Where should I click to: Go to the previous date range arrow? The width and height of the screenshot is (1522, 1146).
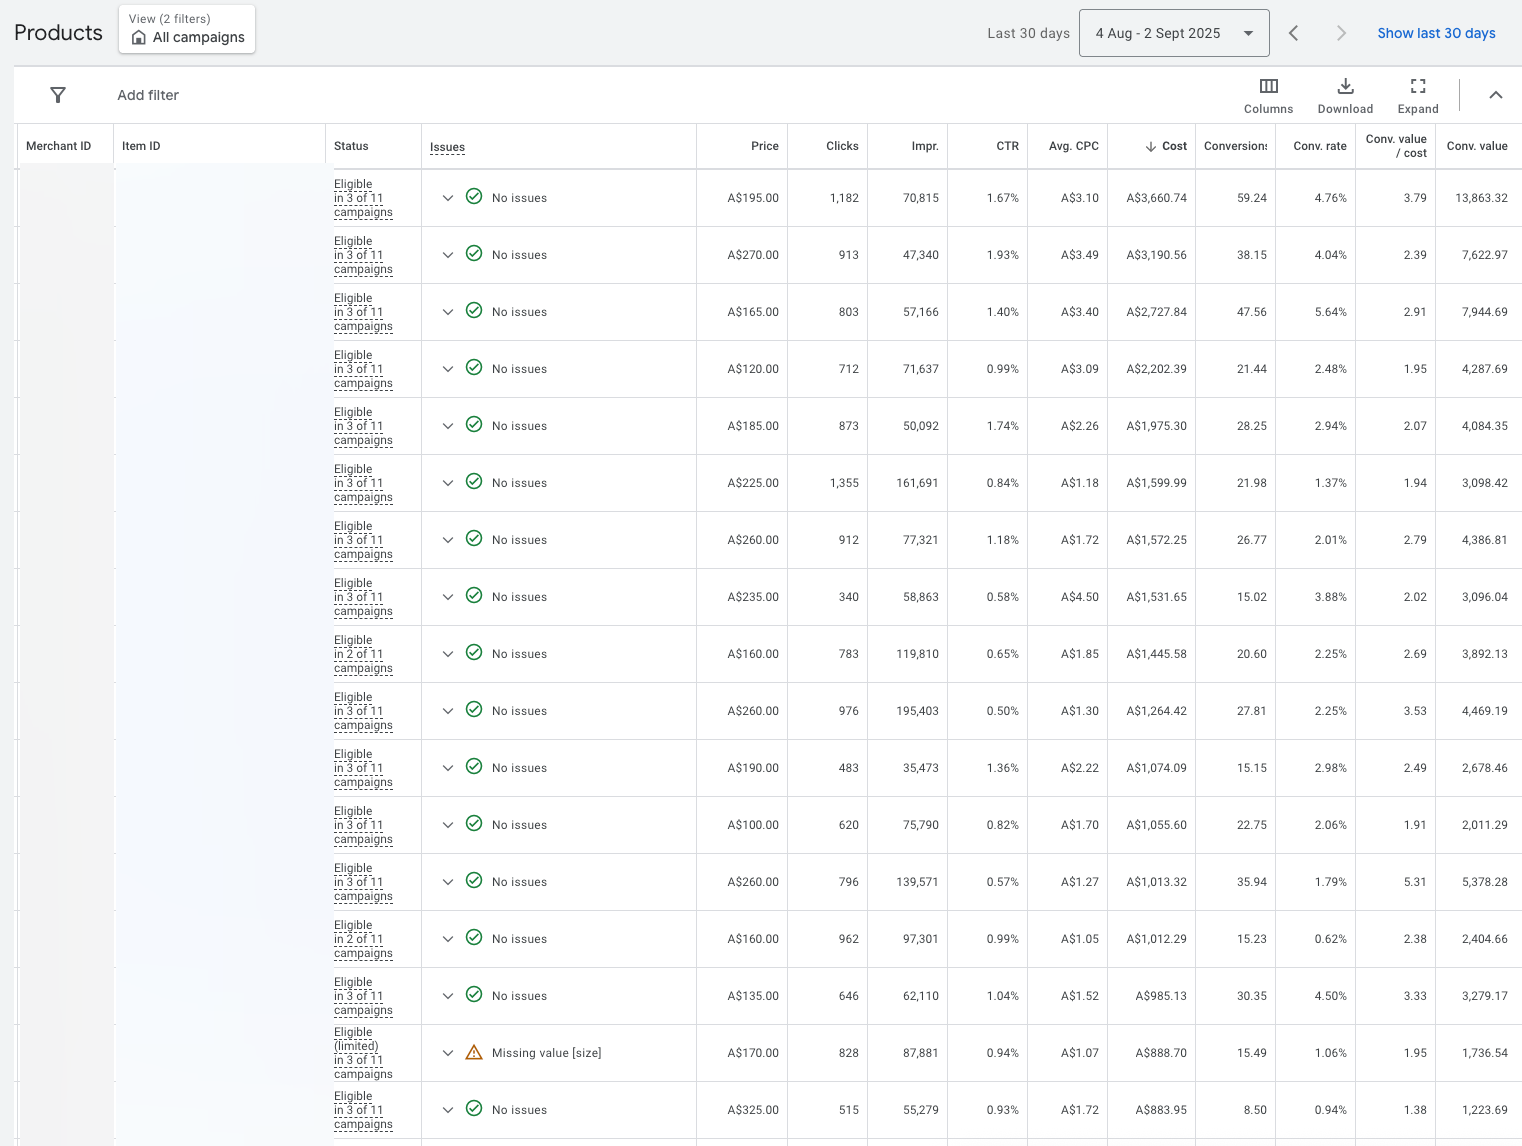(x=1293, y=33)
